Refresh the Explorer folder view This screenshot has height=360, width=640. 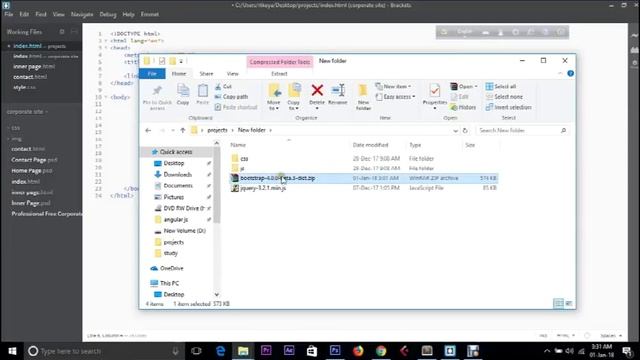(465, 131)
